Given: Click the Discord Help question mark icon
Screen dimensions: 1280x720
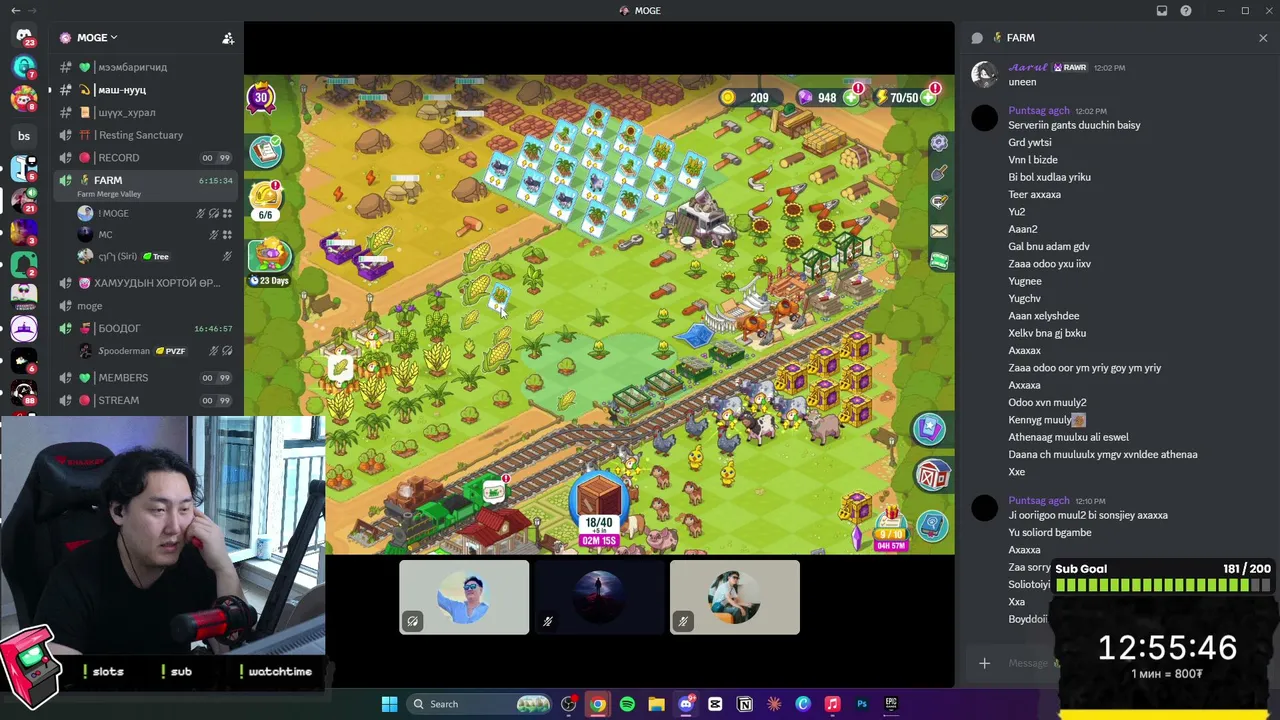Looking at the screenshot, I should coord(1186,11).
